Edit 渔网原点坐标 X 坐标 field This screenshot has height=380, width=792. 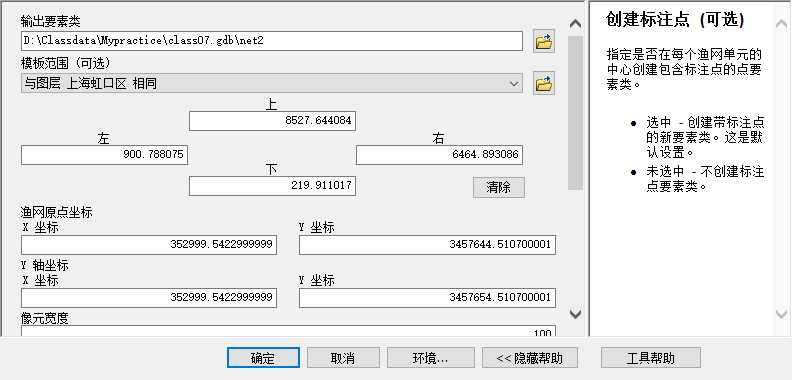[148, 245]
